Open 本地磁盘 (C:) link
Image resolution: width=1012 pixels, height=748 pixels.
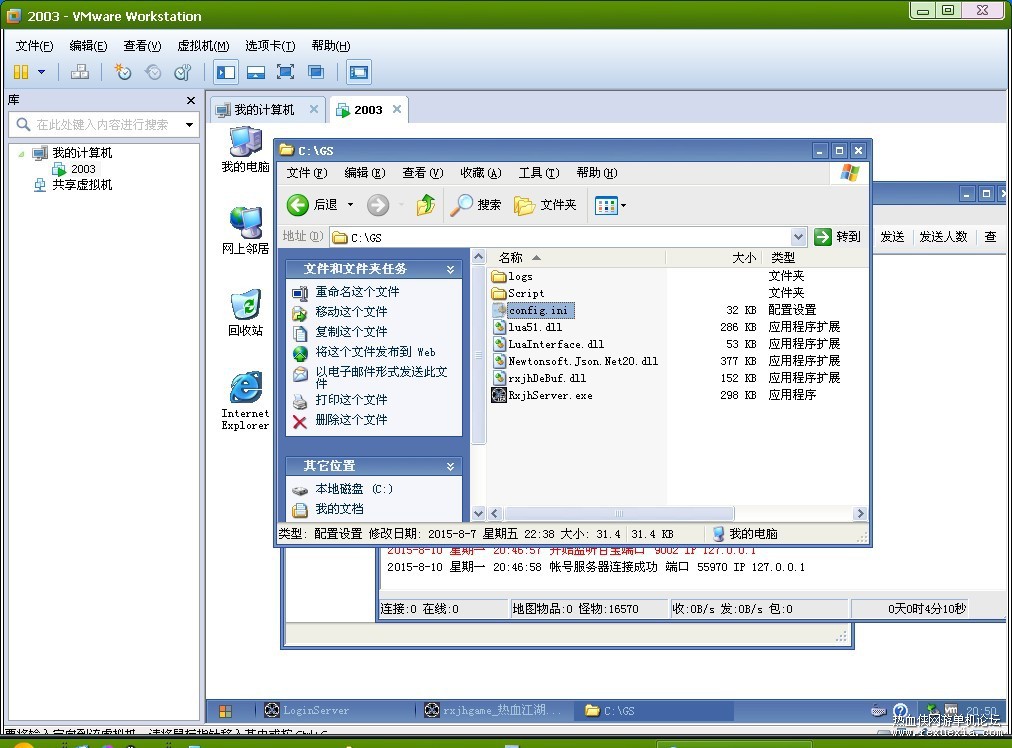pyautogui.click(x=354, y=489)
